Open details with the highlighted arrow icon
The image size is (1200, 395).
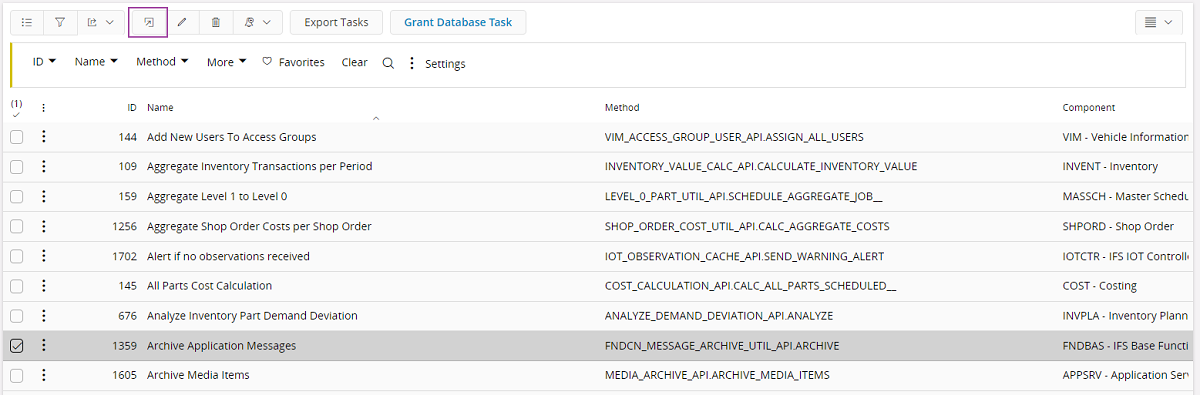coord(148,22)
